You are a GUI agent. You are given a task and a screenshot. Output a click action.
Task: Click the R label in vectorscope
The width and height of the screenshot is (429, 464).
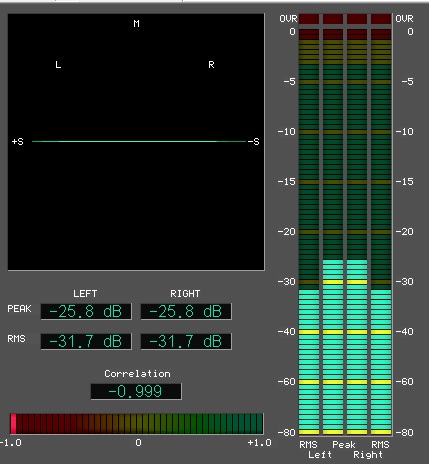point(211,65)
